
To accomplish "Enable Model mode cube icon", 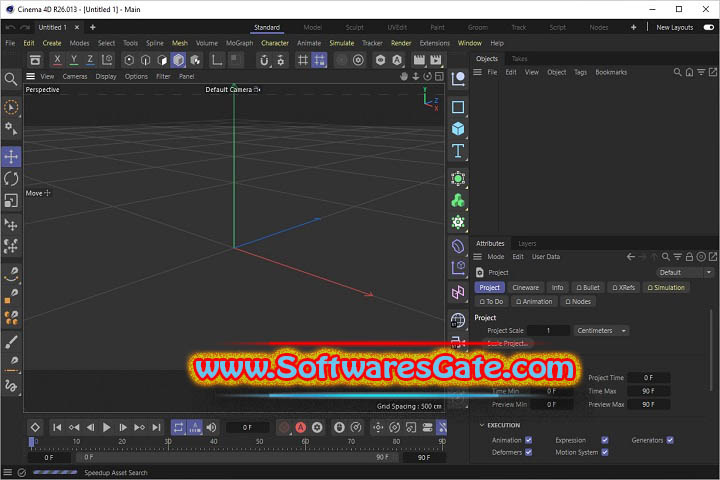I will [x=179, y=60].
